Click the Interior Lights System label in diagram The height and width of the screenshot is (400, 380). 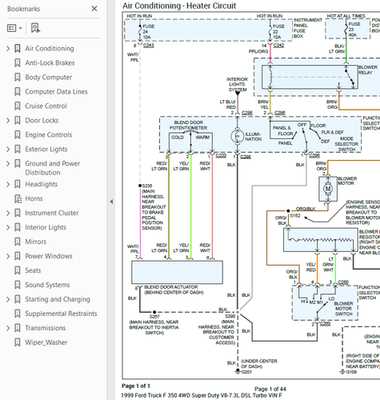[237, 84]
